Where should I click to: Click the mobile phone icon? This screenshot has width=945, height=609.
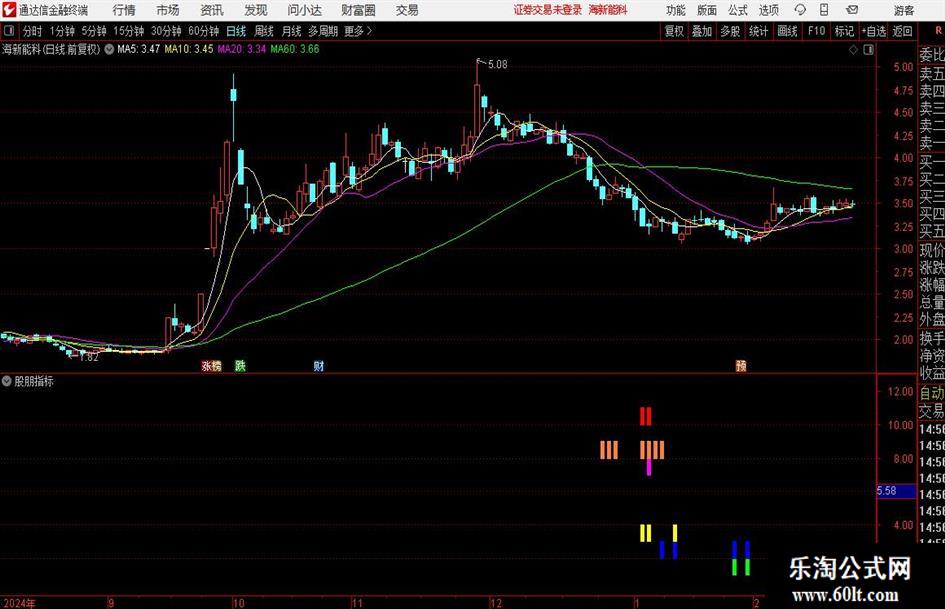[x=824, y=10]
